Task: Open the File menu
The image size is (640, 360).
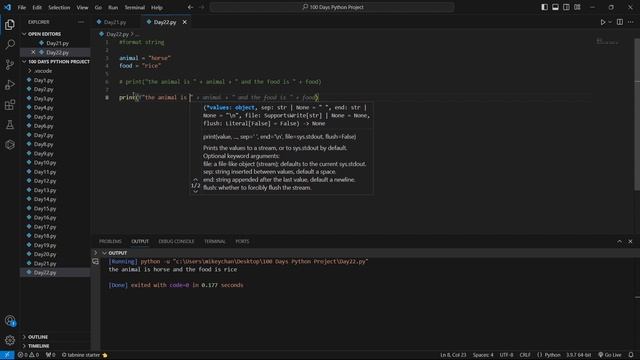Action: point(22,7)
